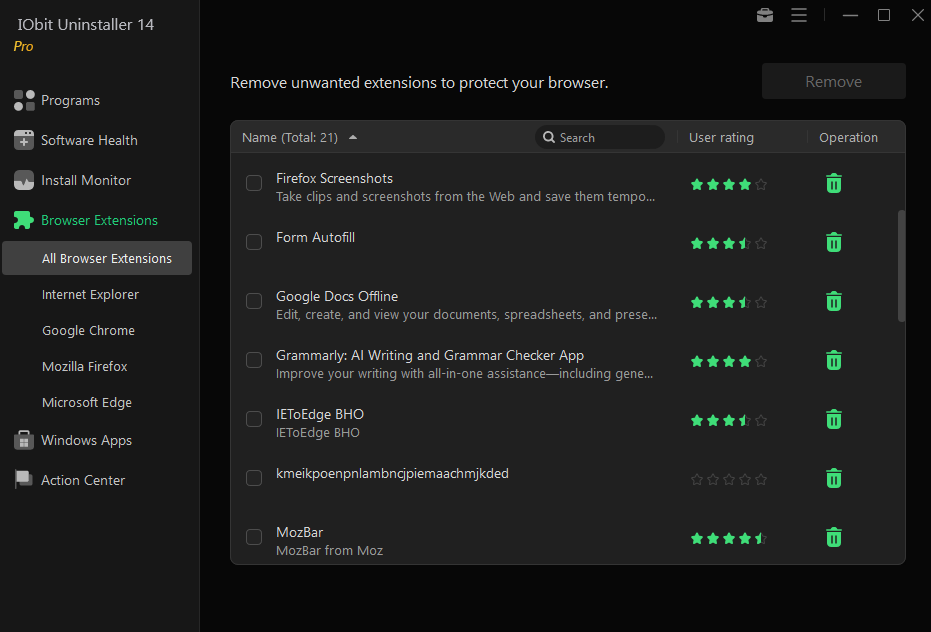Click the Install Monitor icon
The image size is (931, 632).
pyautogui.click(x=24, y=180)
